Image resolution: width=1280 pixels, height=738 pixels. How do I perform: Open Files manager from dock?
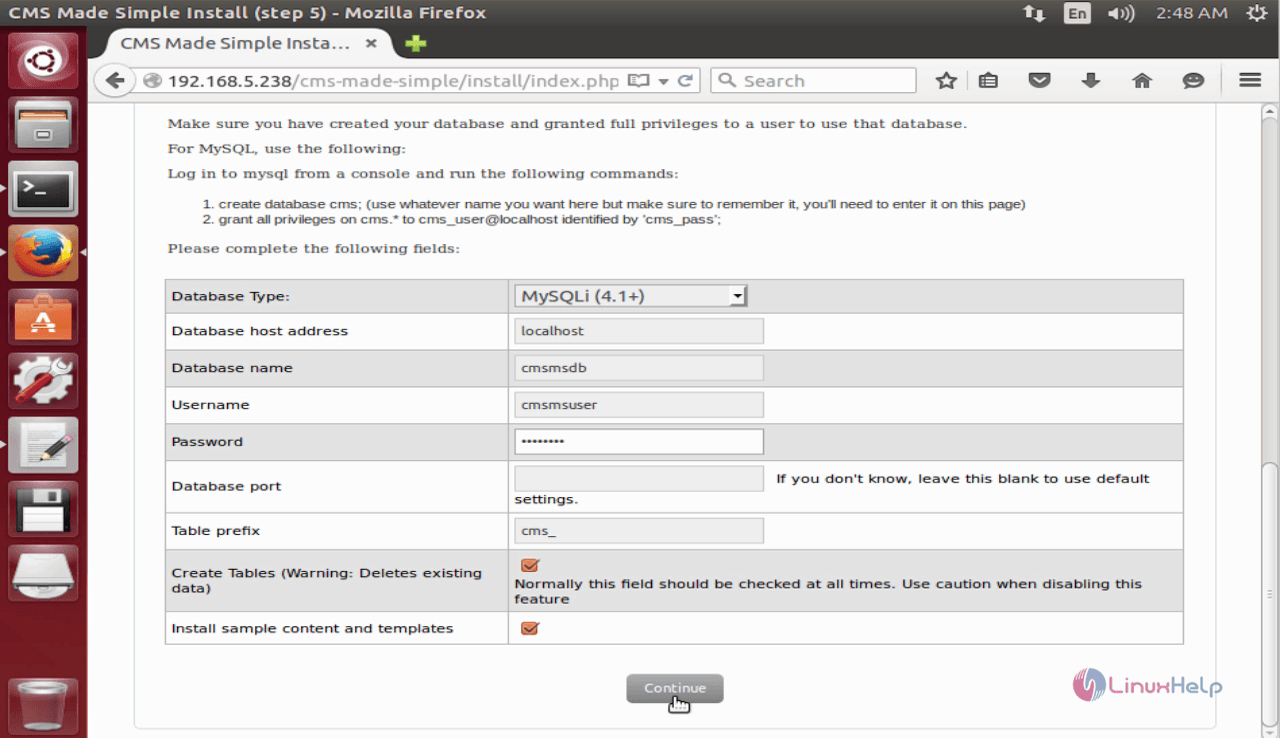coord(43,125)
